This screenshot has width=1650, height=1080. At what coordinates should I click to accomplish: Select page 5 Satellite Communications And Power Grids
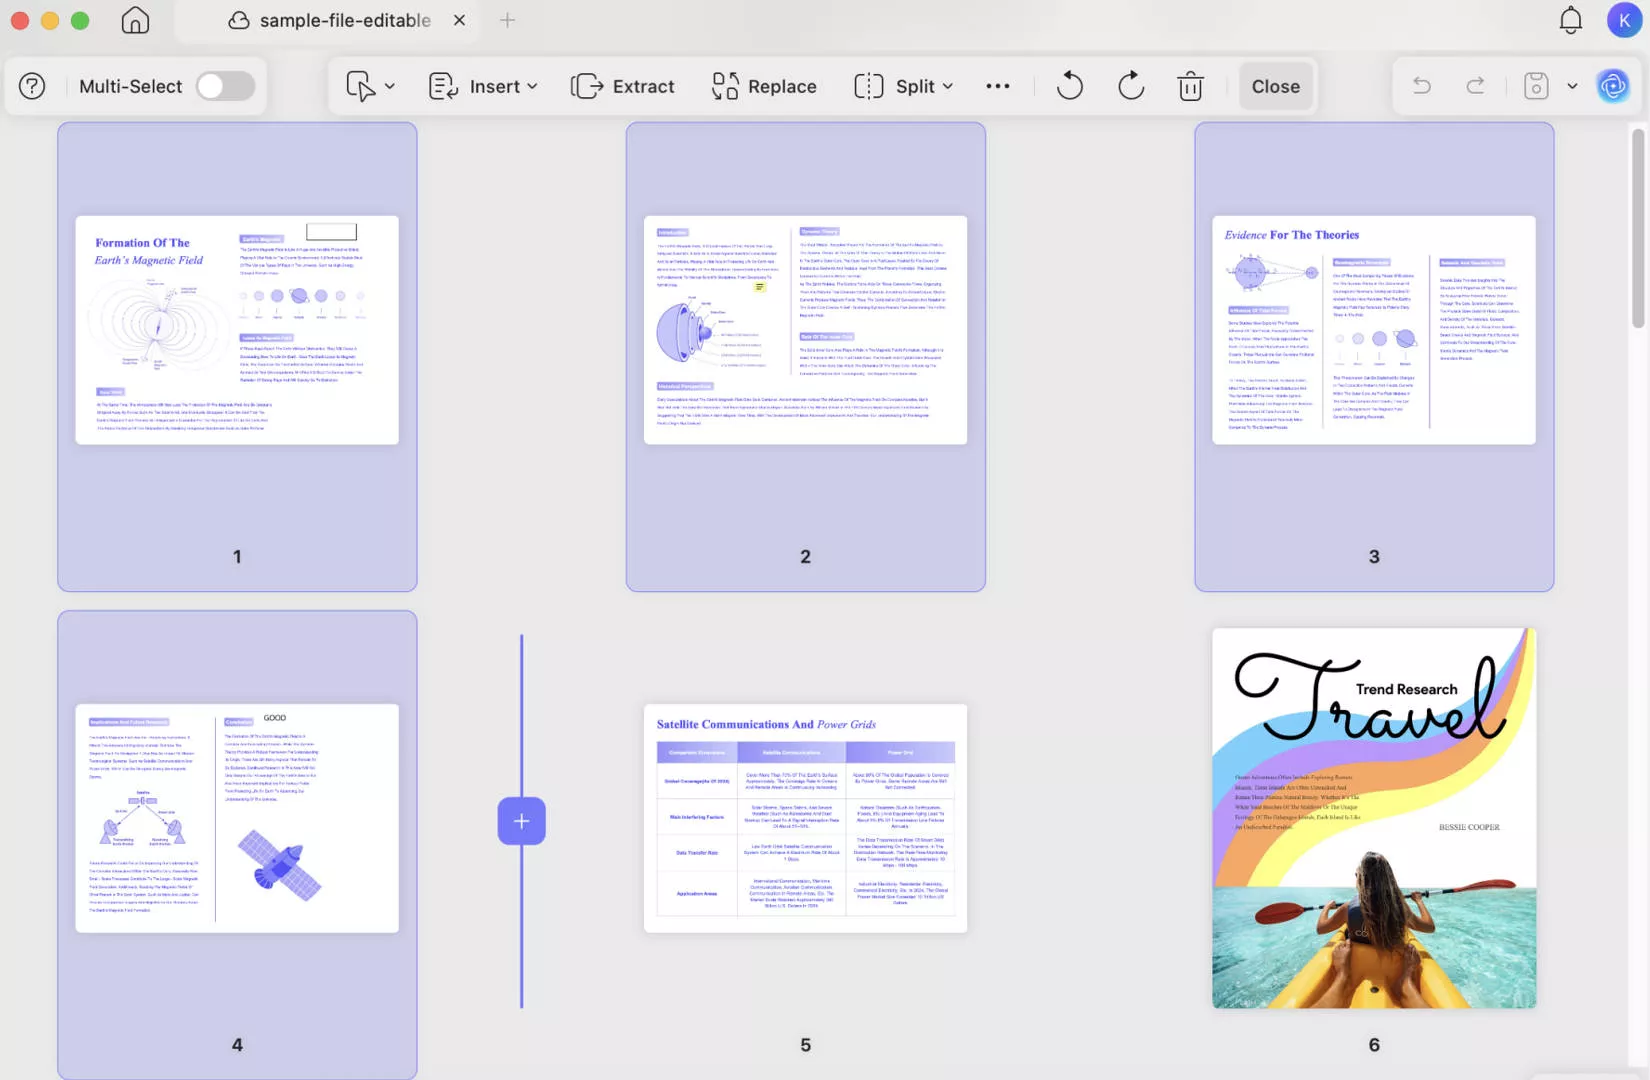coord(805,818)
